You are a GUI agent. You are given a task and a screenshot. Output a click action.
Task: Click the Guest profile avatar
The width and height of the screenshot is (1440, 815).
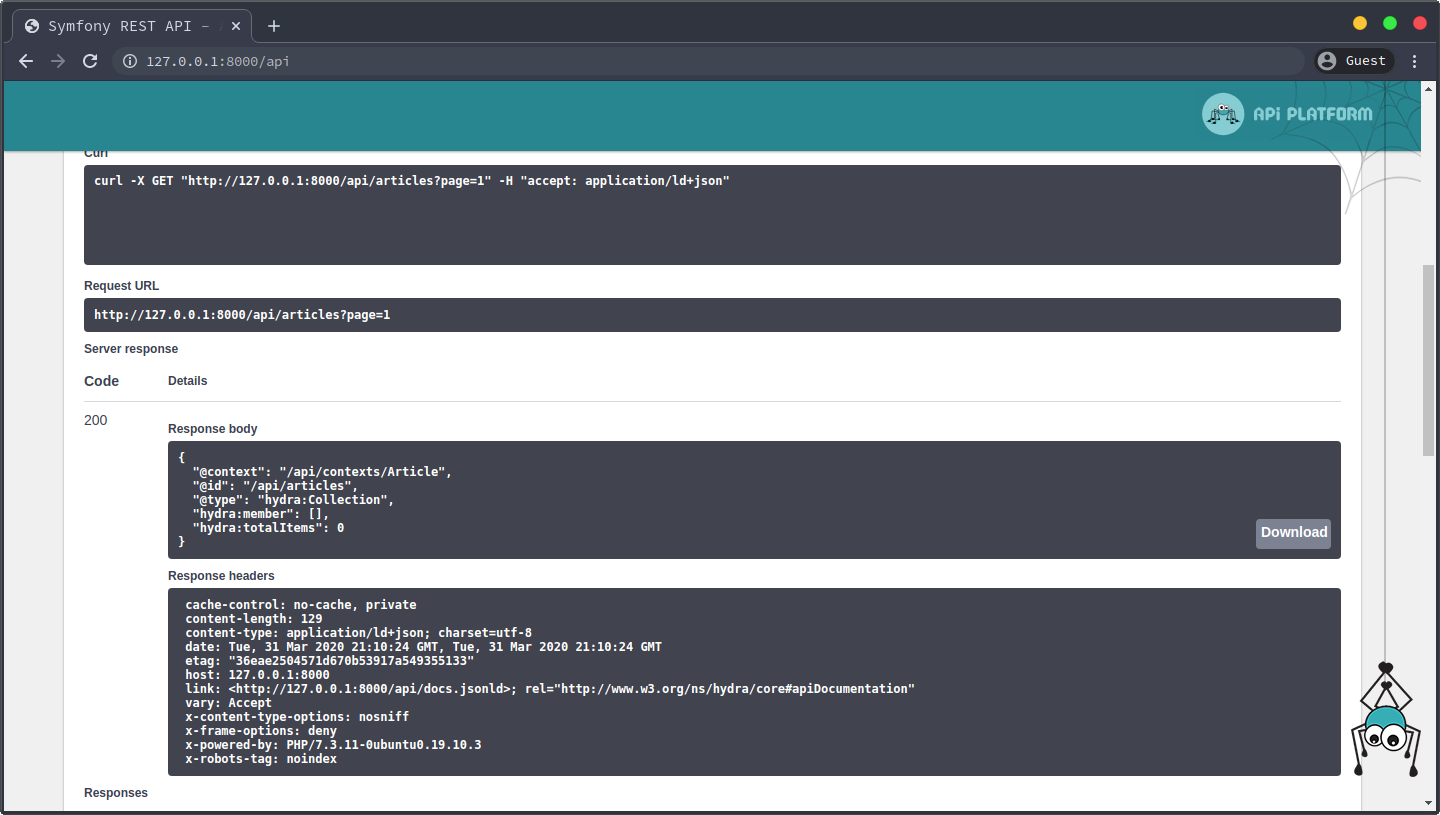1327,61
